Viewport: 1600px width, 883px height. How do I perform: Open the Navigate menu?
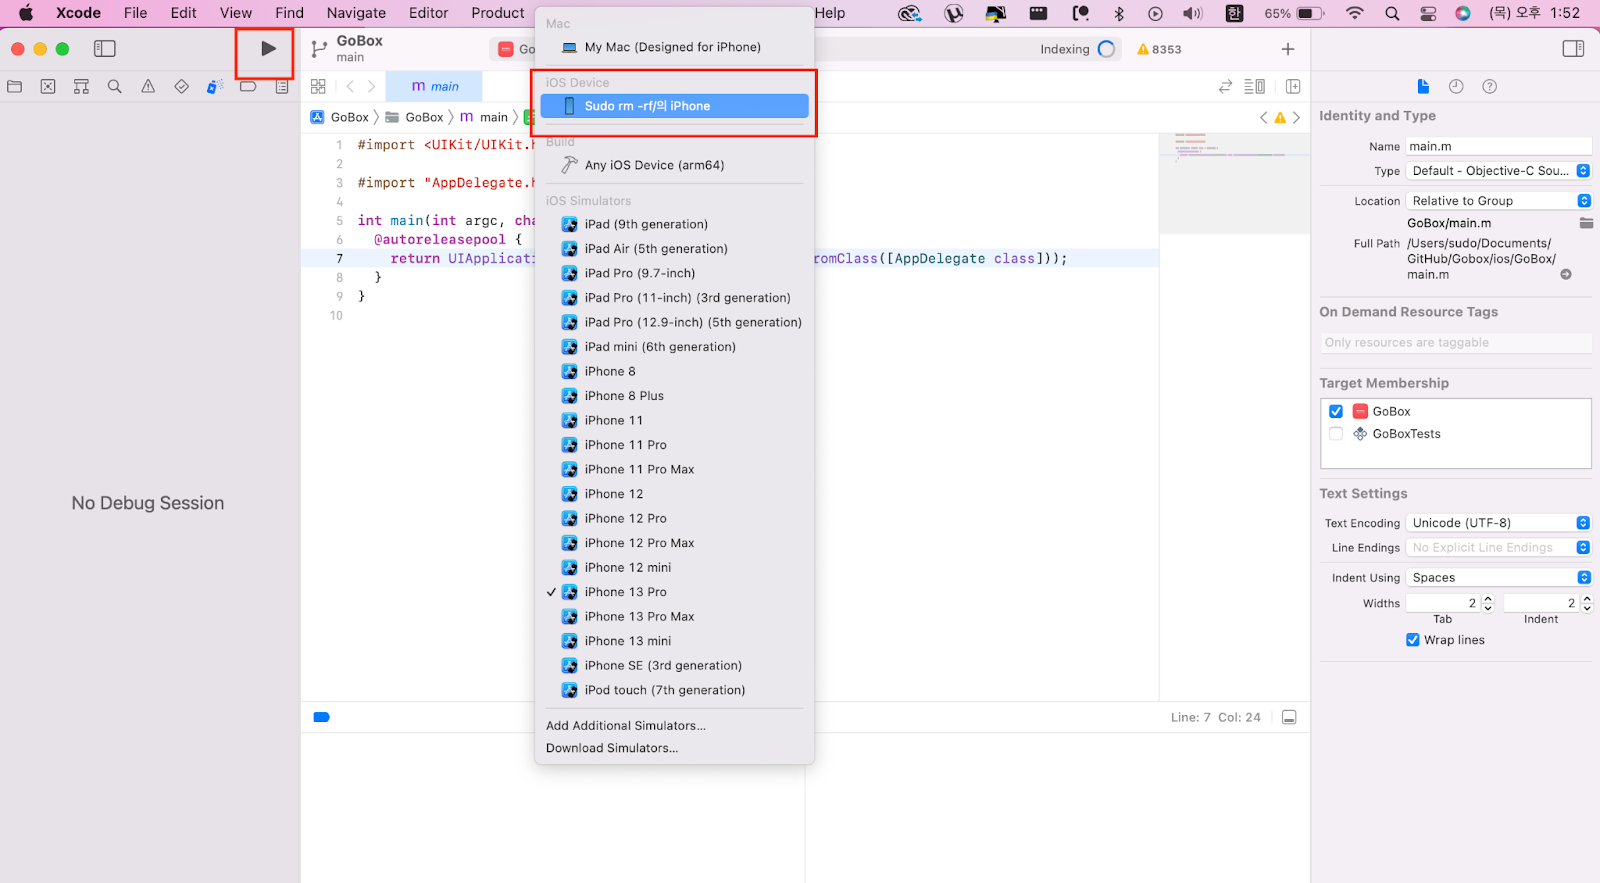(356, 13)
